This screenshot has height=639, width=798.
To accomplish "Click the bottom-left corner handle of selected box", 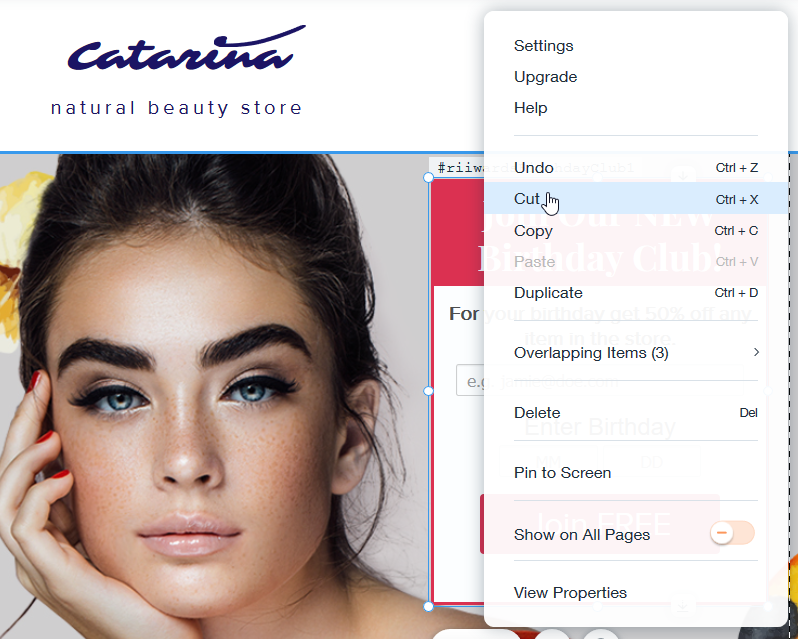I will 429,606.
